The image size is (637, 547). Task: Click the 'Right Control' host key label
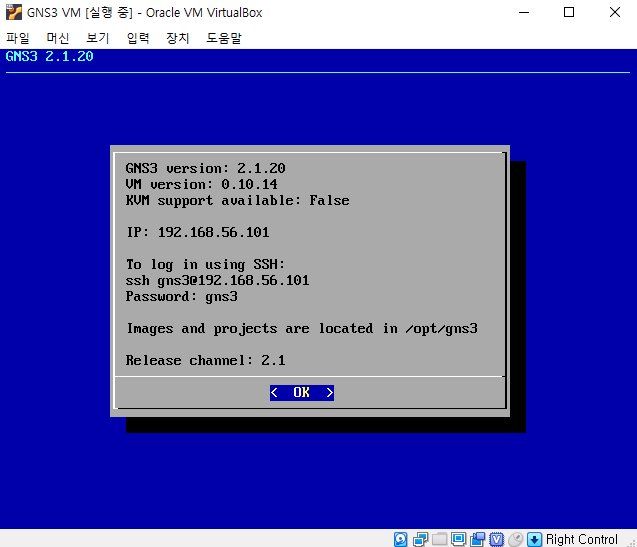[x=581, y=539]
